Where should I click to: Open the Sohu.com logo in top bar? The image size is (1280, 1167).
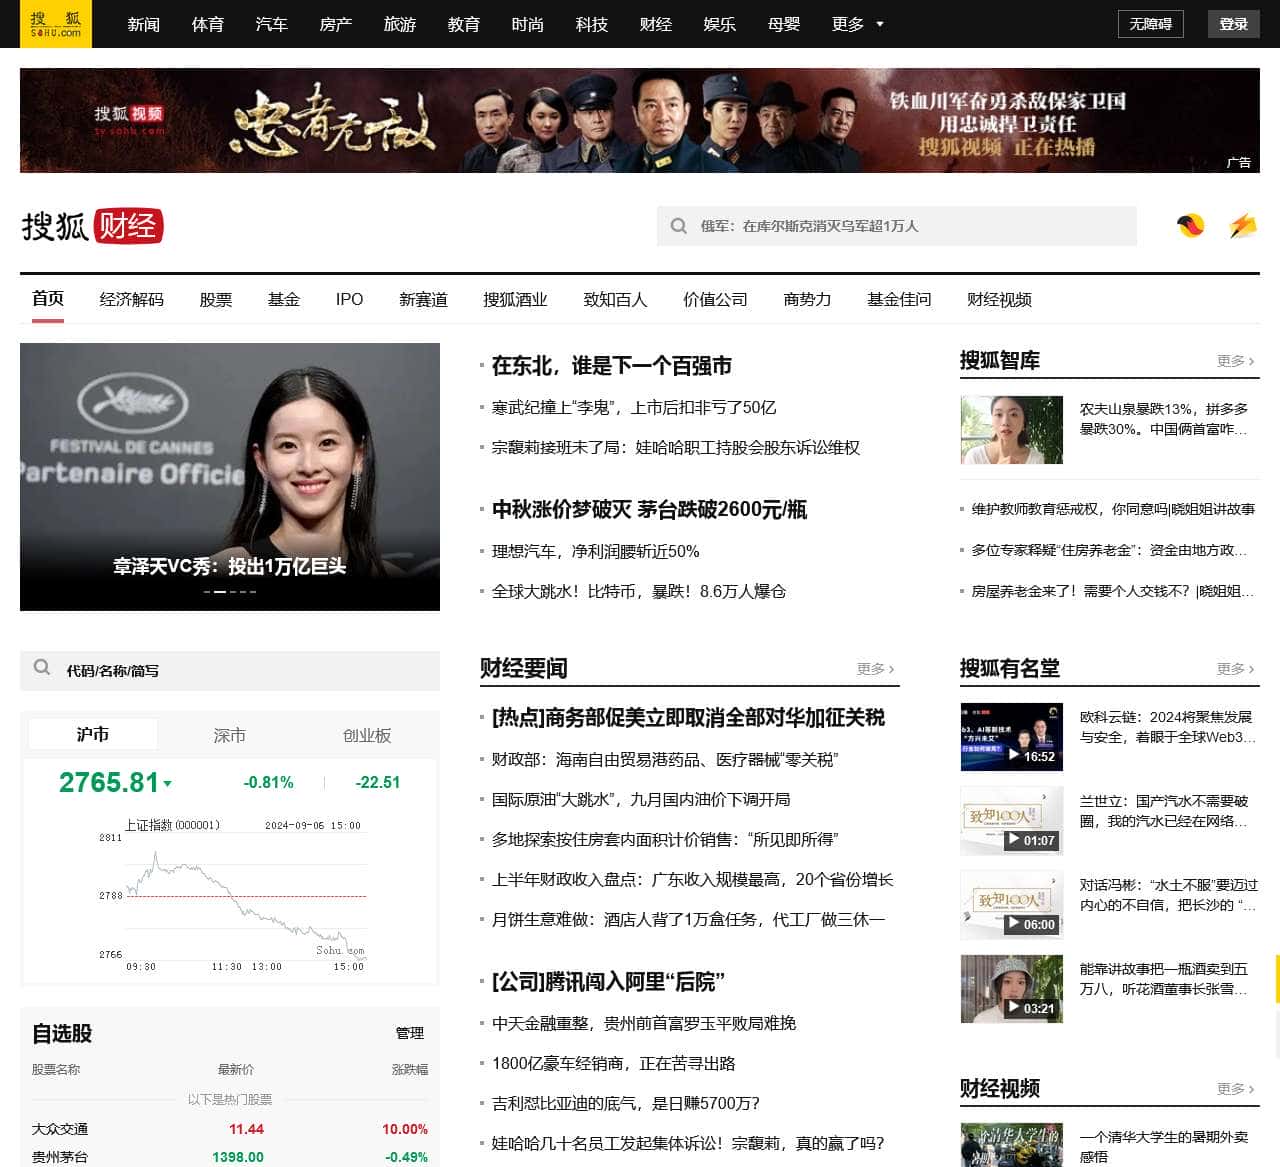pos(55,24)
